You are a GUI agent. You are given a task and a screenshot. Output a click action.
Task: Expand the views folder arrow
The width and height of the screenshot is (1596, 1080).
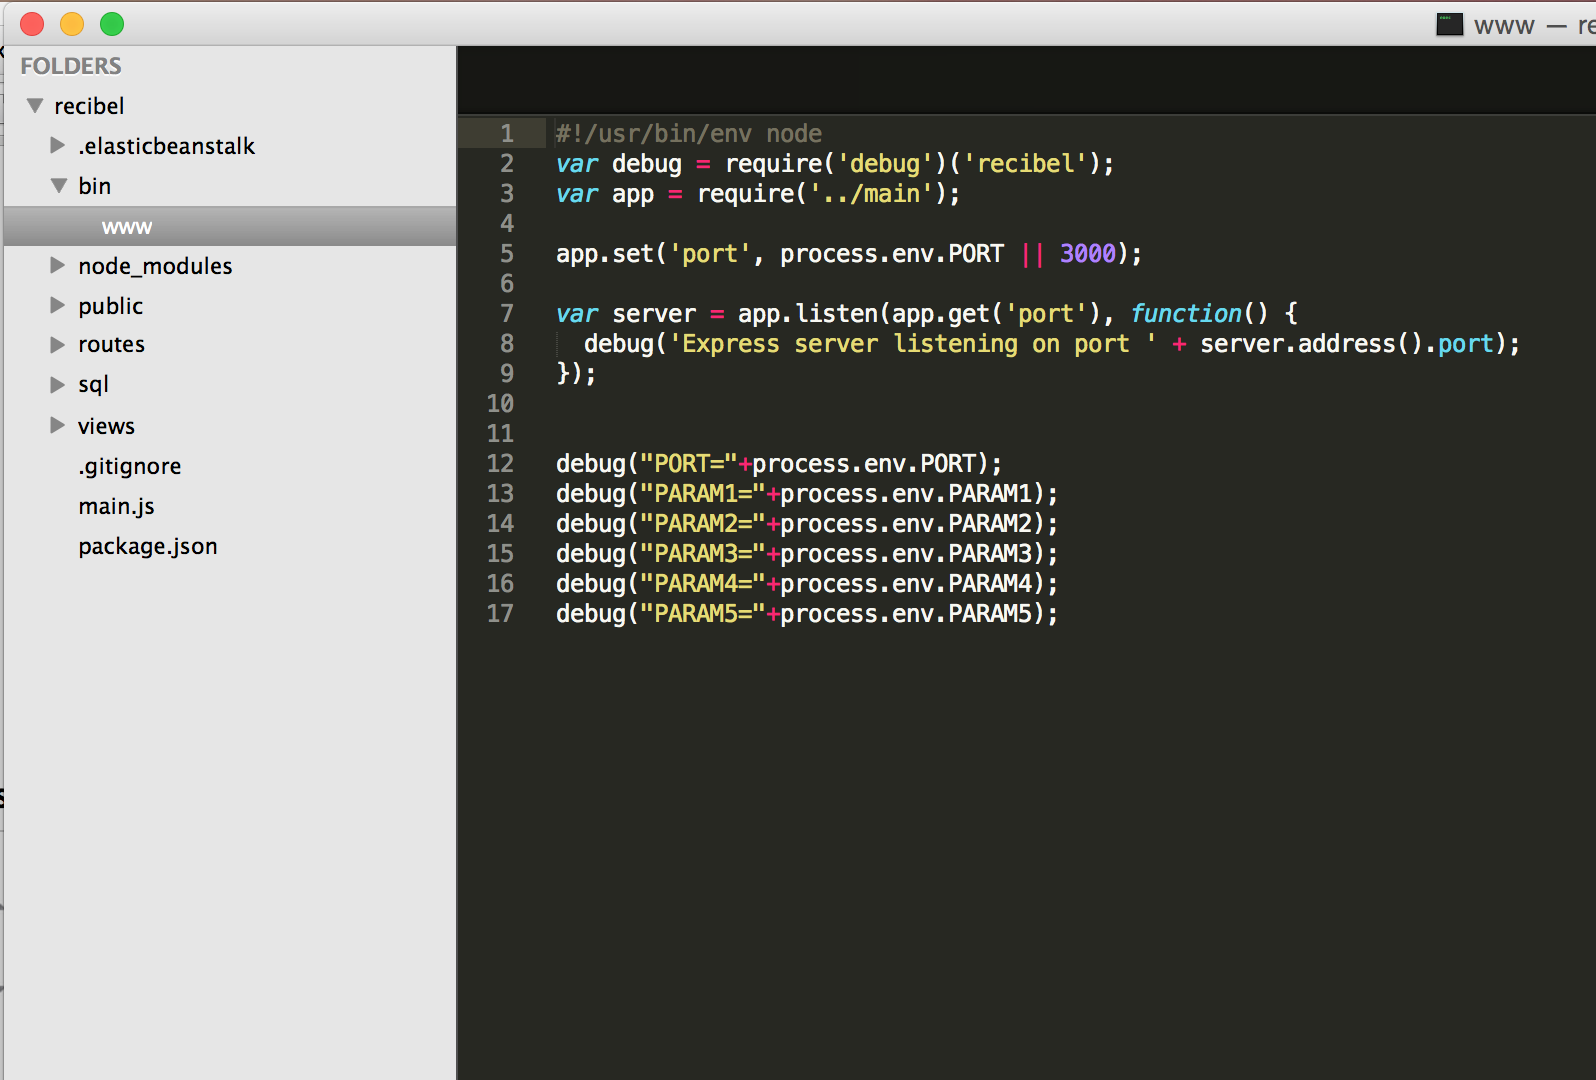point(58,425)
